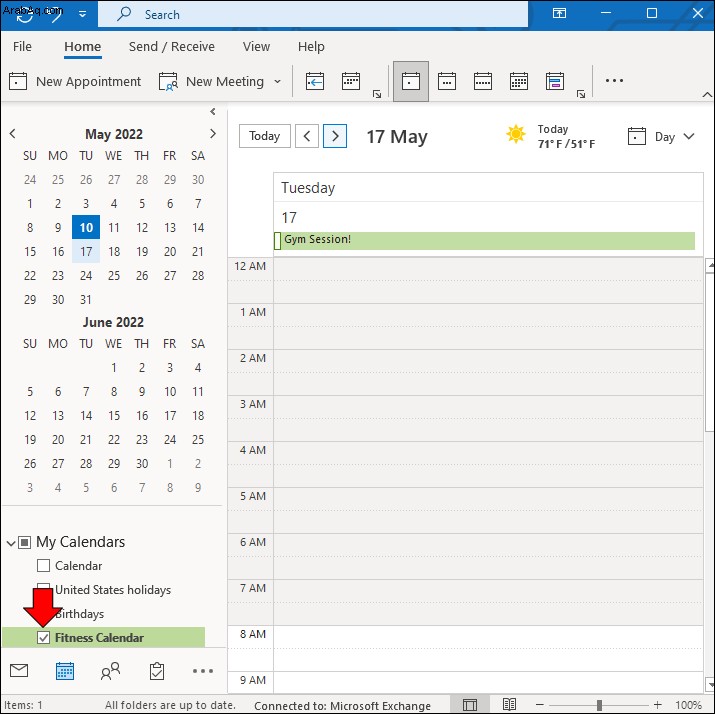This screenshot has width=715, height=714.
Task: Show more navigation options ellipsis
Action: click(x=202, y=671)
